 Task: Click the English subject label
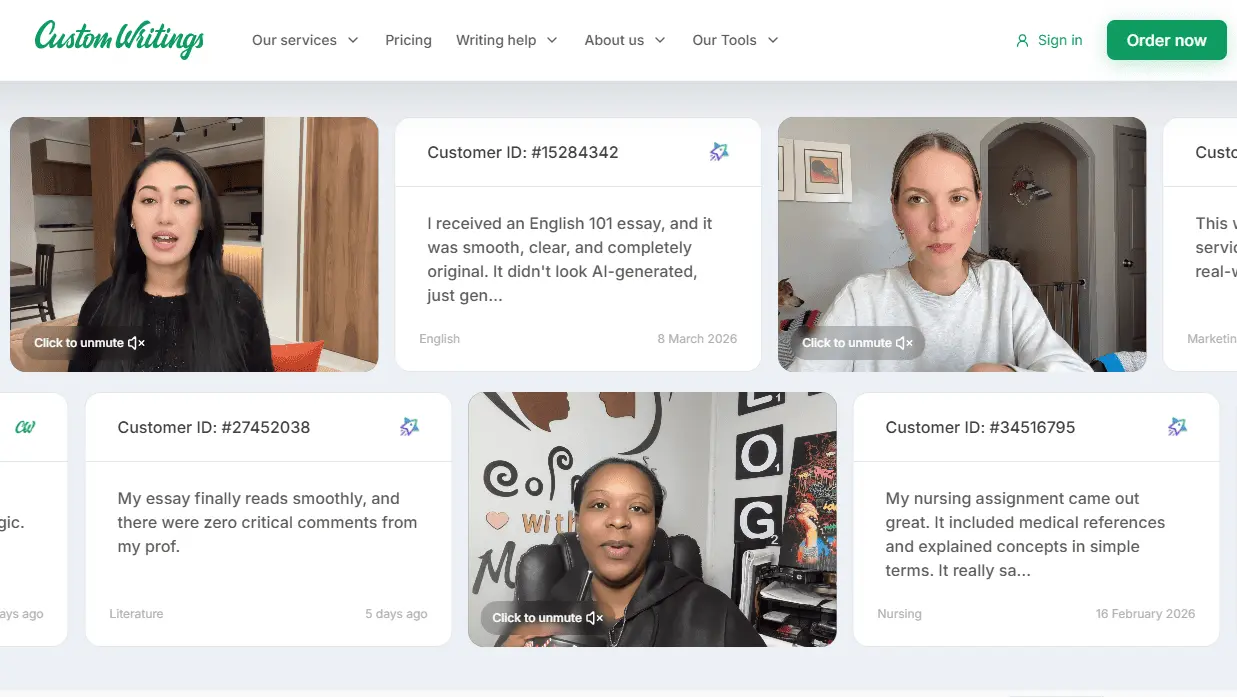(440, 339)
